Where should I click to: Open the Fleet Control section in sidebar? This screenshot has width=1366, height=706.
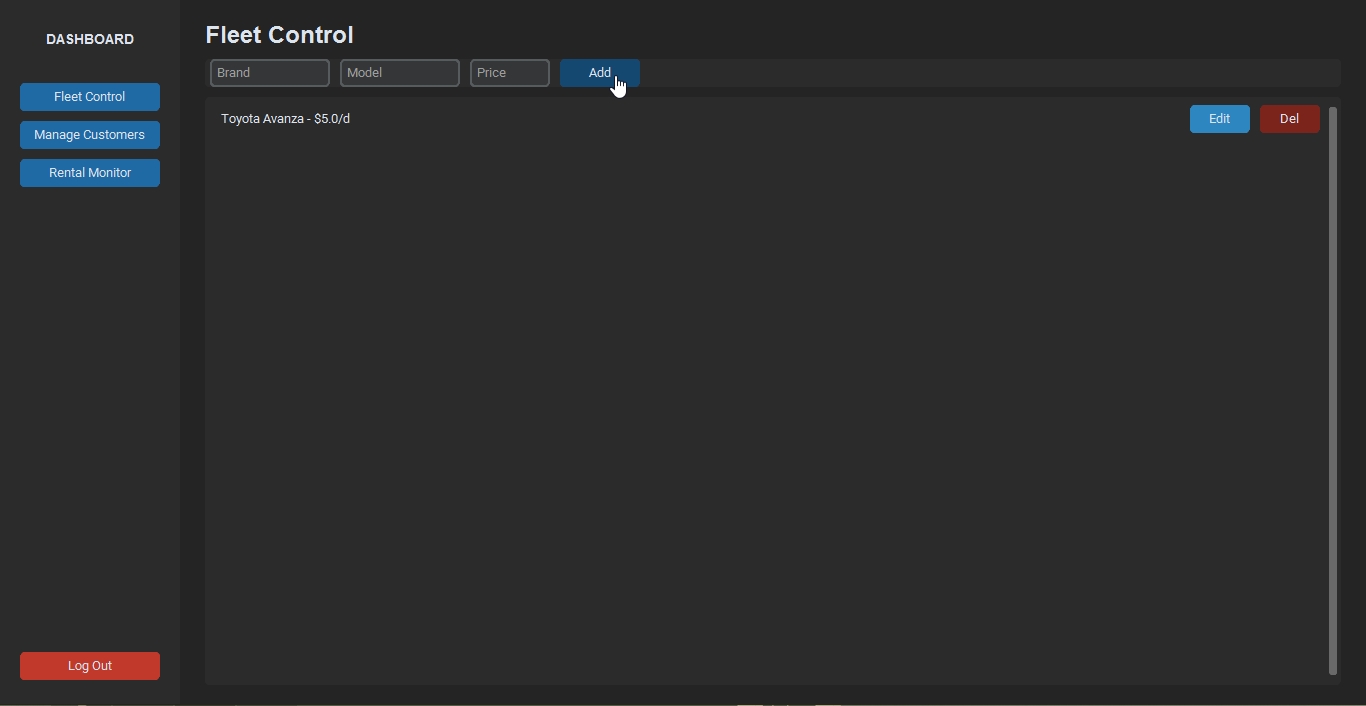coord(90,97)
